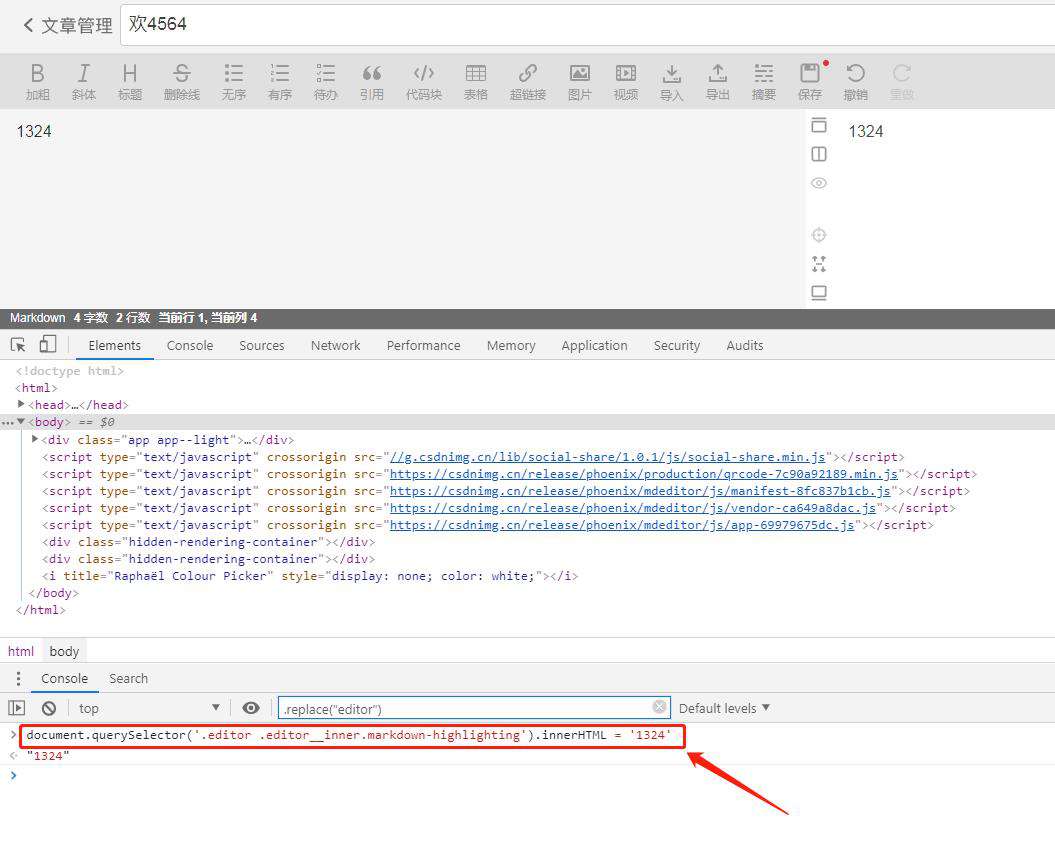Insert a video using 视频 icon
This screenshot has height=845, width=1055.
(x=626, y=81)
